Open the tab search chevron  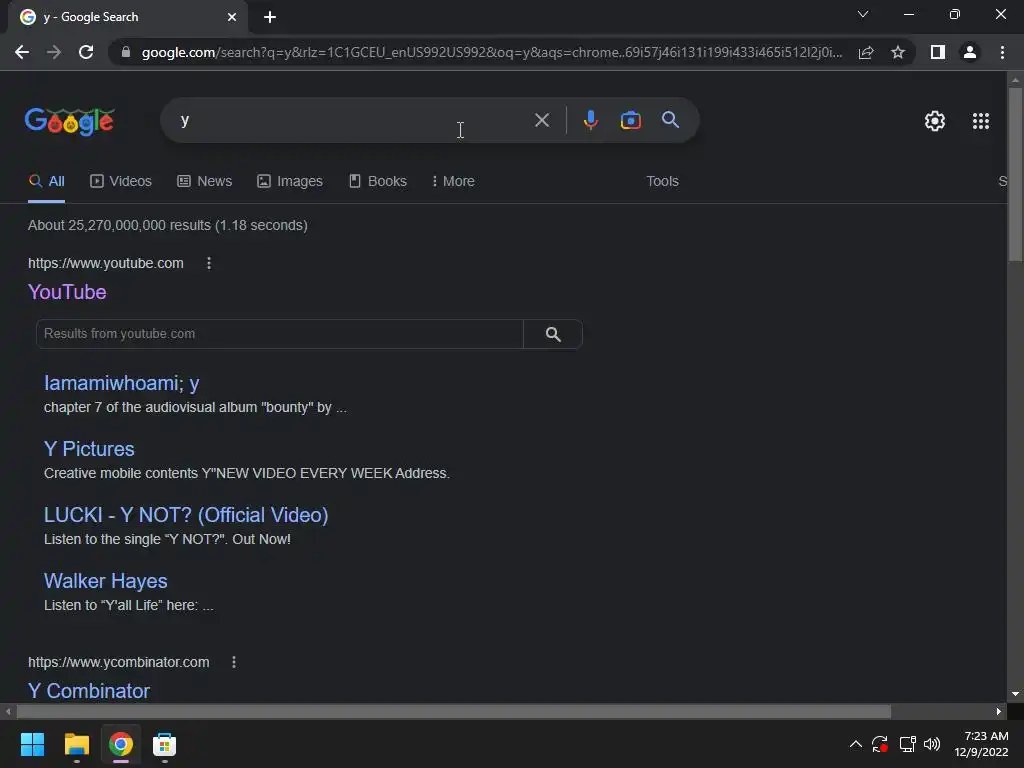863,14
